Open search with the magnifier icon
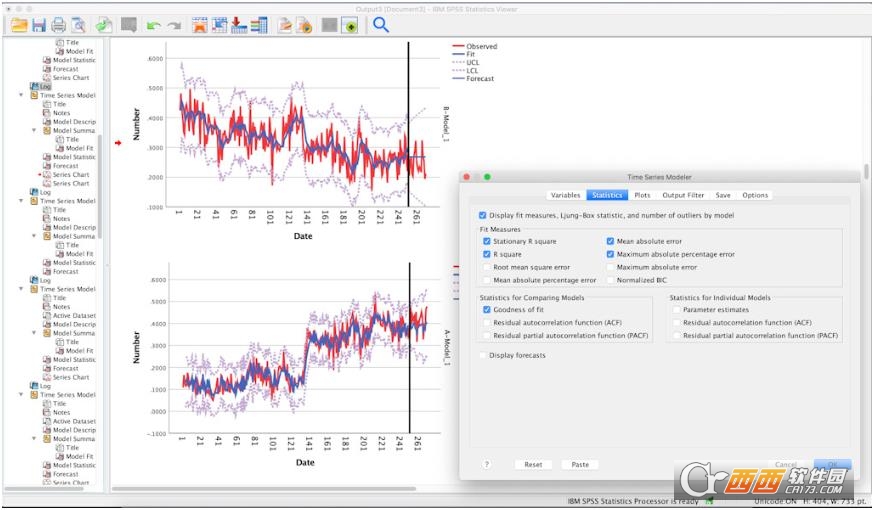This screenshot has width=874, height=510. pyautogui.click(x=381, y=25)
